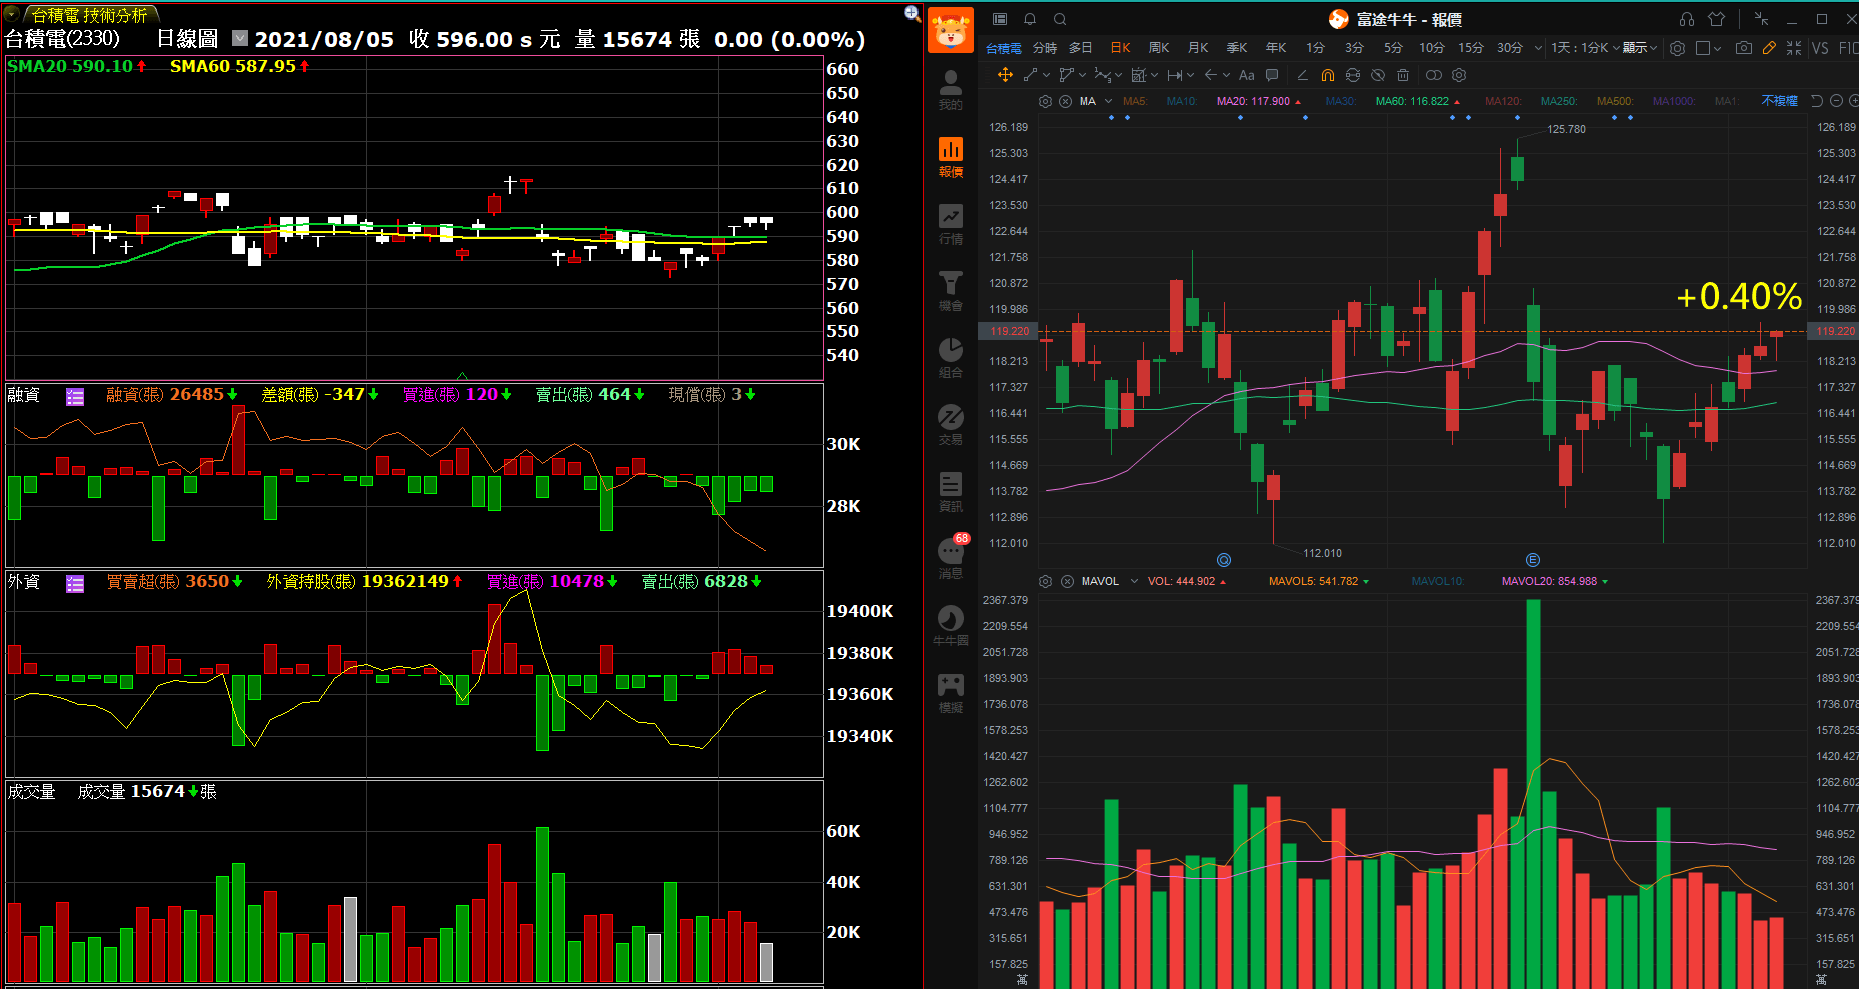Toggle the linked-rings drawing sync icon

click(1434, 75)
